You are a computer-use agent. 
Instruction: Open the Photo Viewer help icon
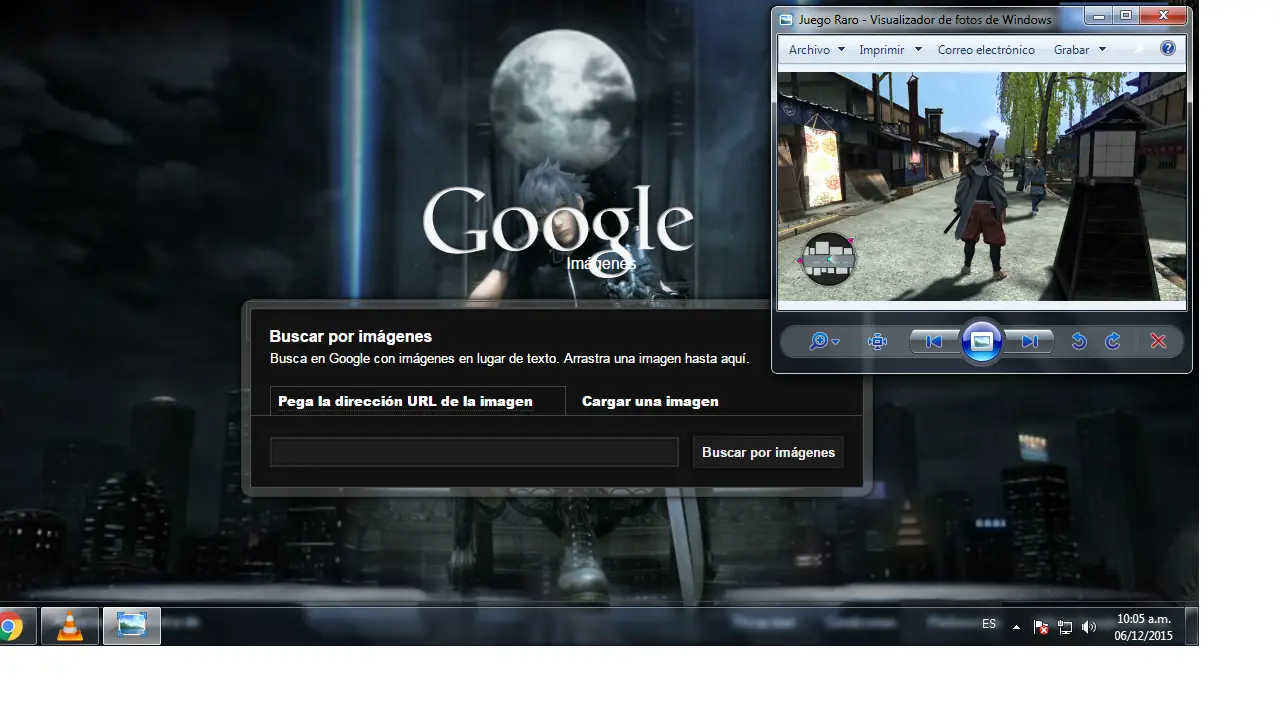1167,49
